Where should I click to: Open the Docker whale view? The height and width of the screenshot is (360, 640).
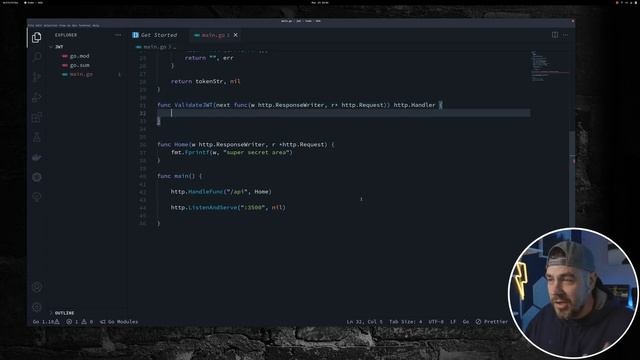pos(37,157)
